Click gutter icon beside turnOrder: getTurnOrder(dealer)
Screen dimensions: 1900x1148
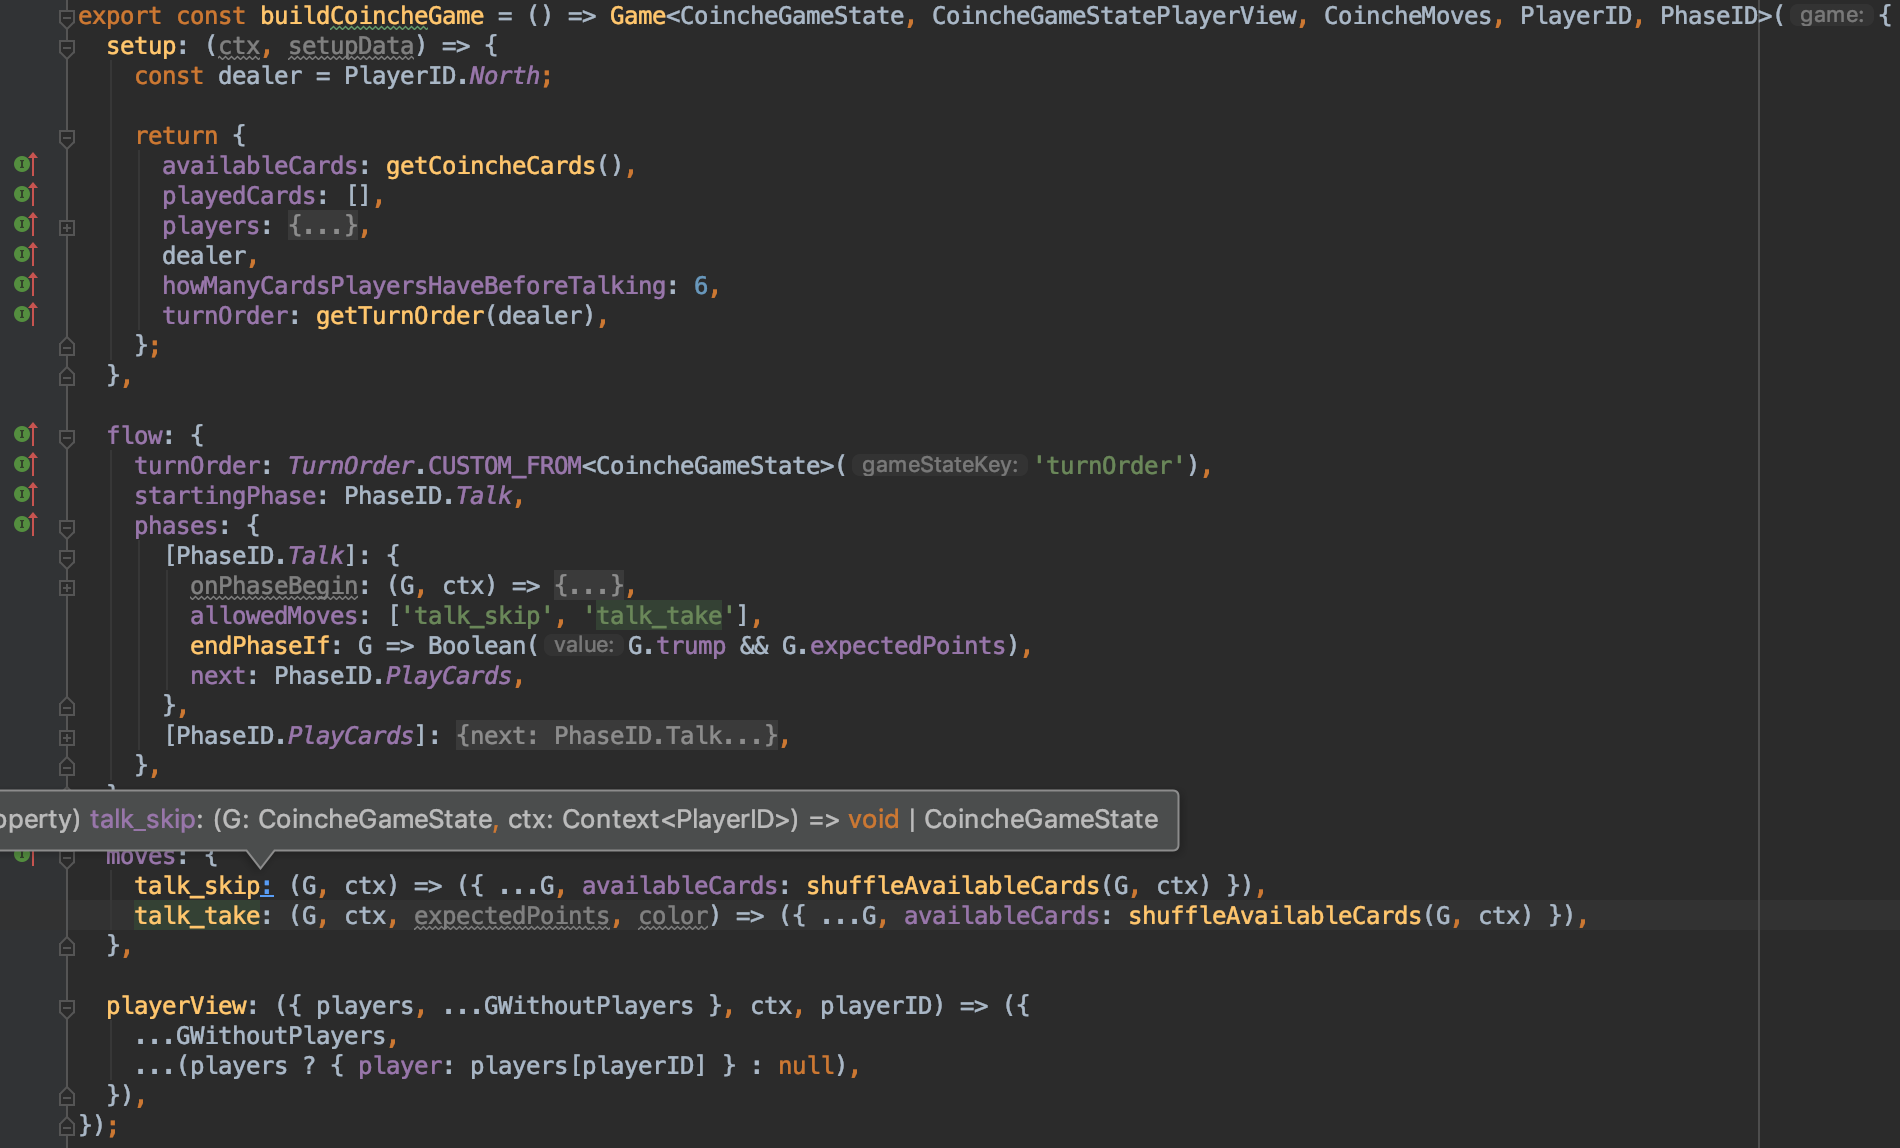(25, 314)
